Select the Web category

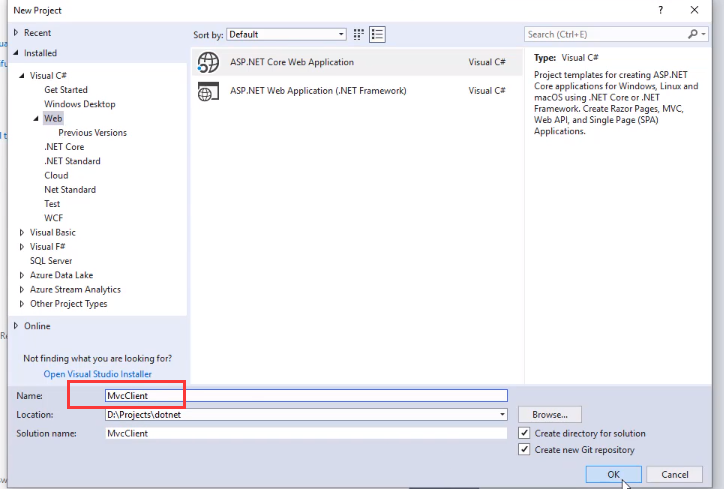tap(53, 118)
